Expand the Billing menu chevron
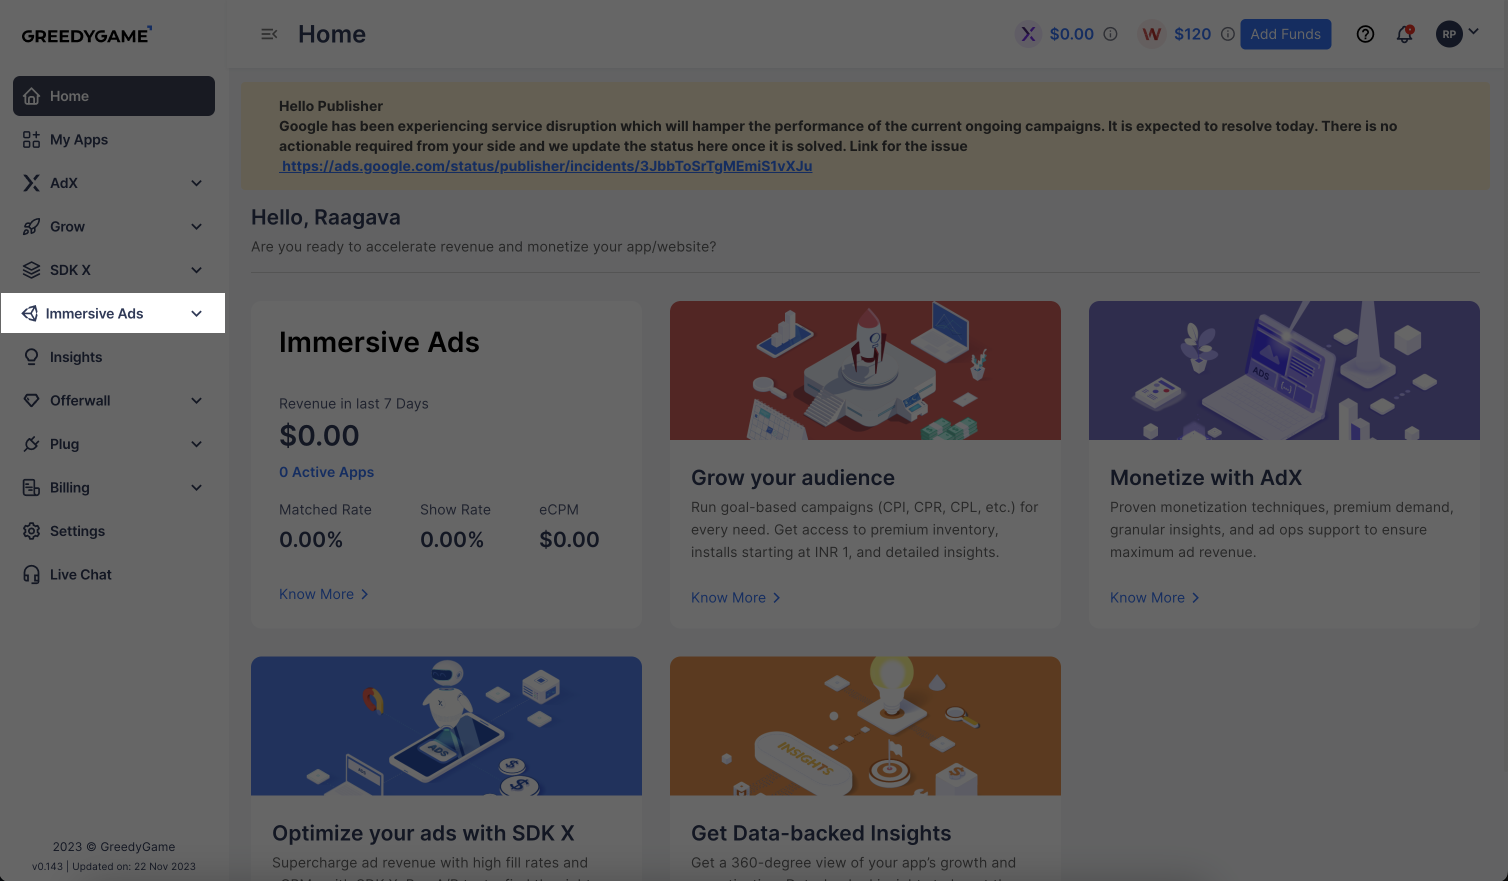The height and width of the screenshot is (881, 1508). [196, 488]
